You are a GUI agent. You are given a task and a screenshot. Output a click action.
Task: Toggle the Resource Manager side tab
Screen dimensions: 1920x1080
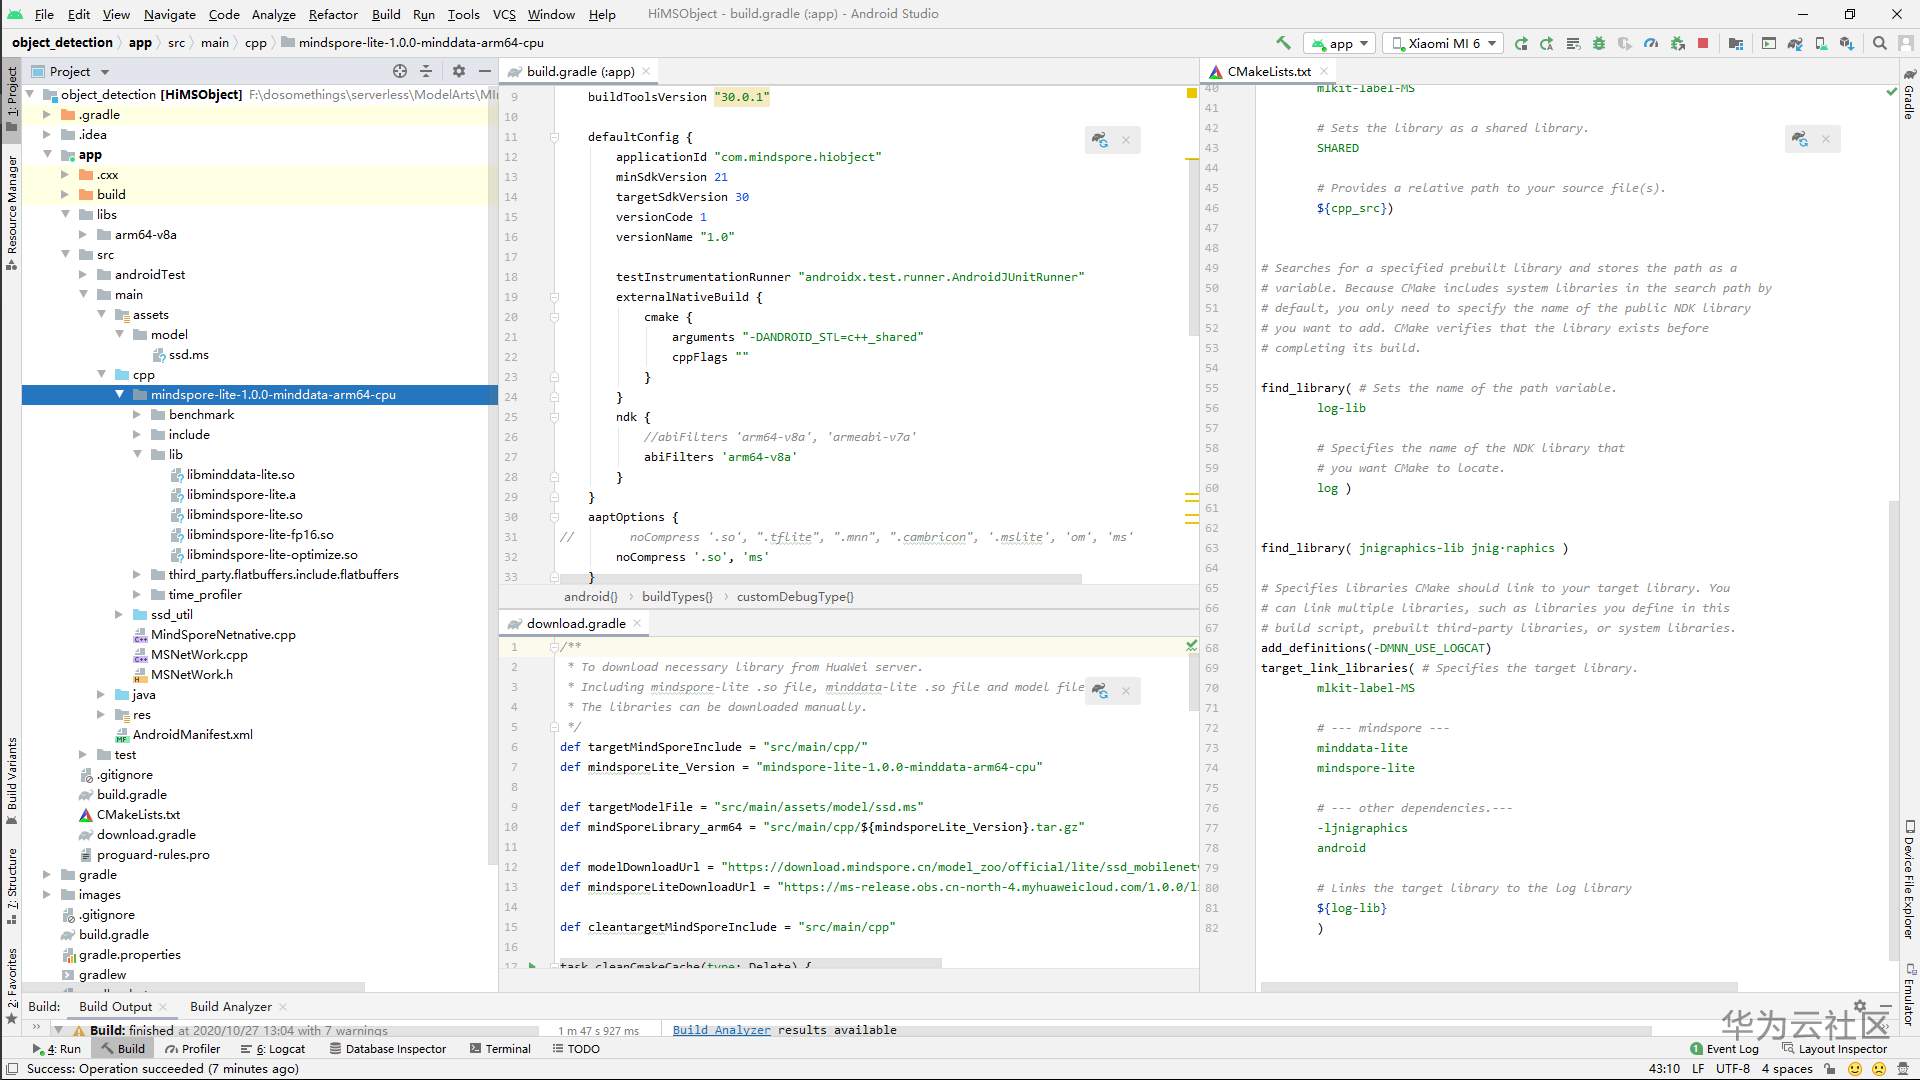(x=12, y=210)
